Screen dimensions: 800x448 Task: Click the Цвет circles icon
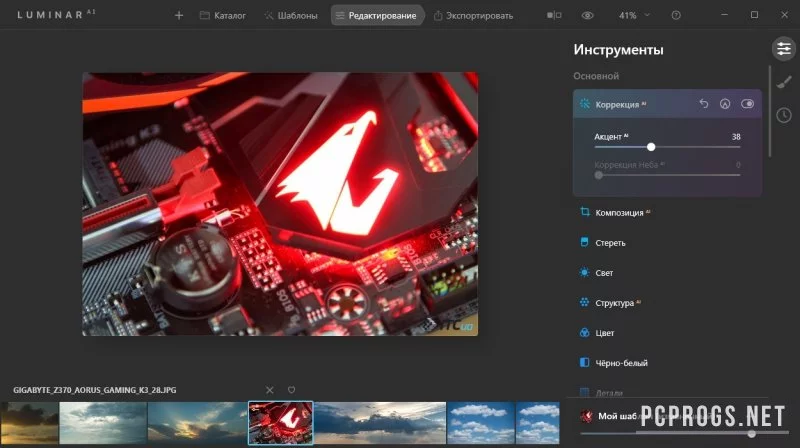pyautogui.click(x=585, y=333)
